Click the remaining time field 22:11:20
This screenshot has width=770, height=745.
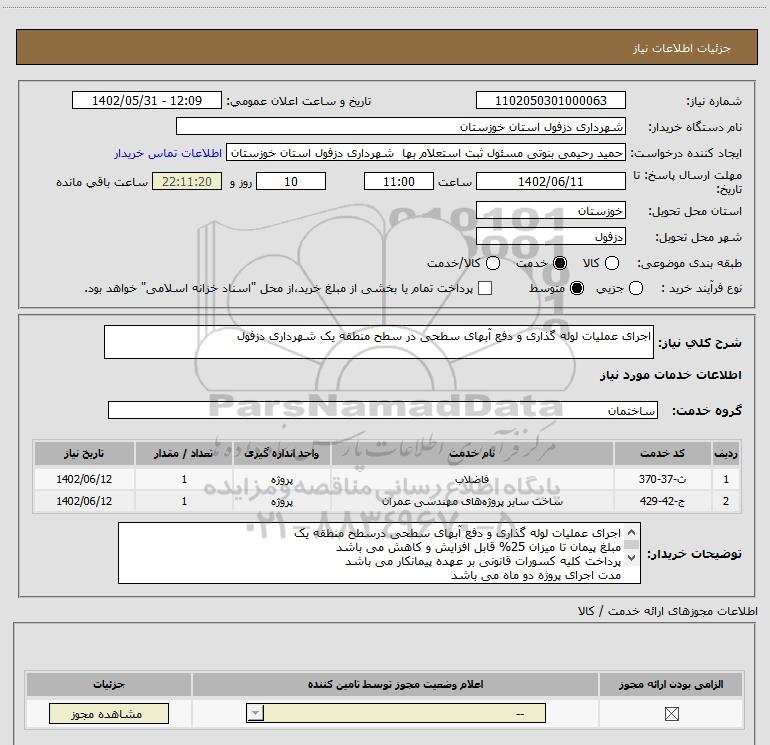click(x=187, y=181)
